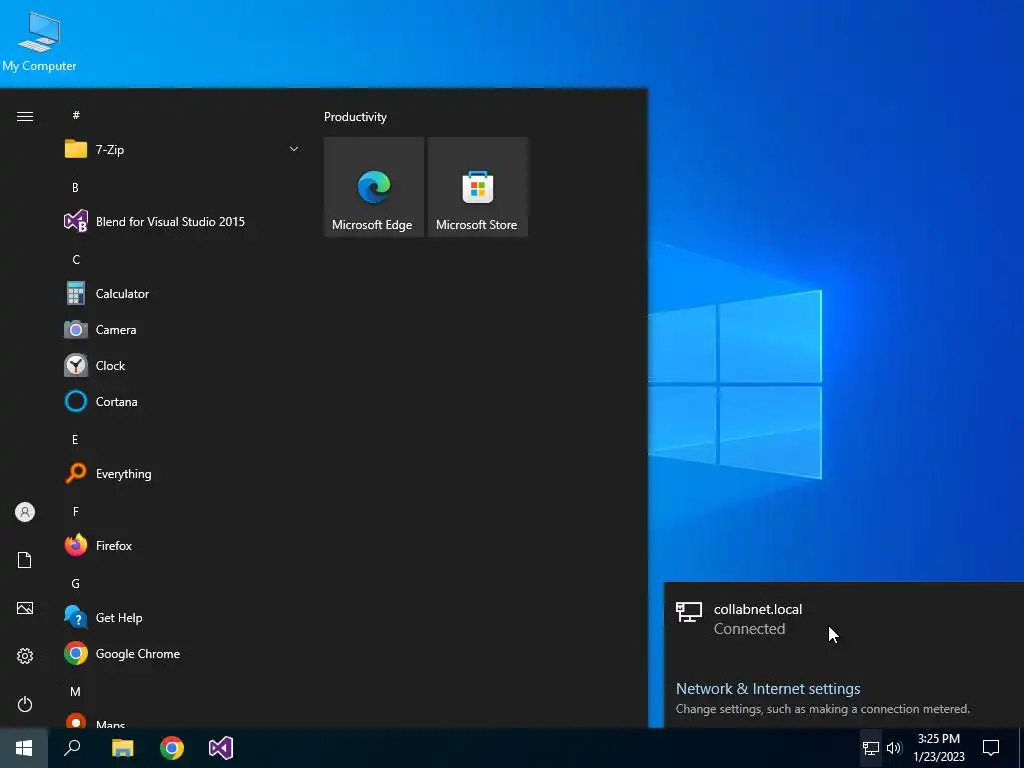Click the Show desktop sliver on taskbar

(1021, 748)
